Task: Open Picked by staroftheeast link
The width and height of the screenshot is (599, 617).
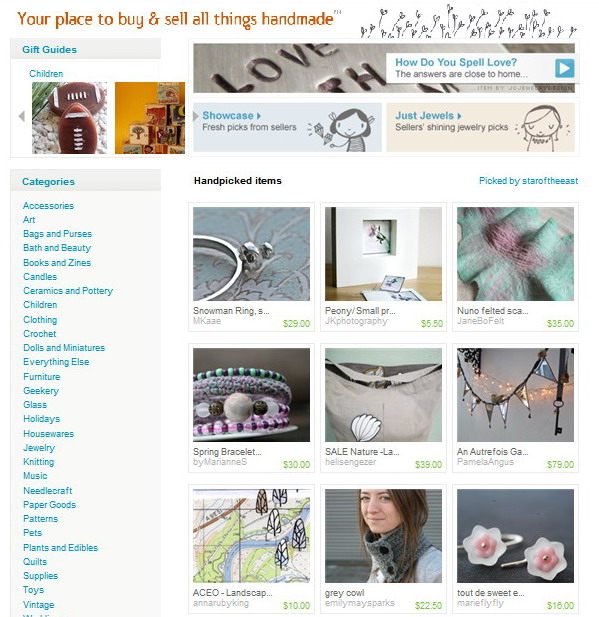Action: tap(528, 181)
